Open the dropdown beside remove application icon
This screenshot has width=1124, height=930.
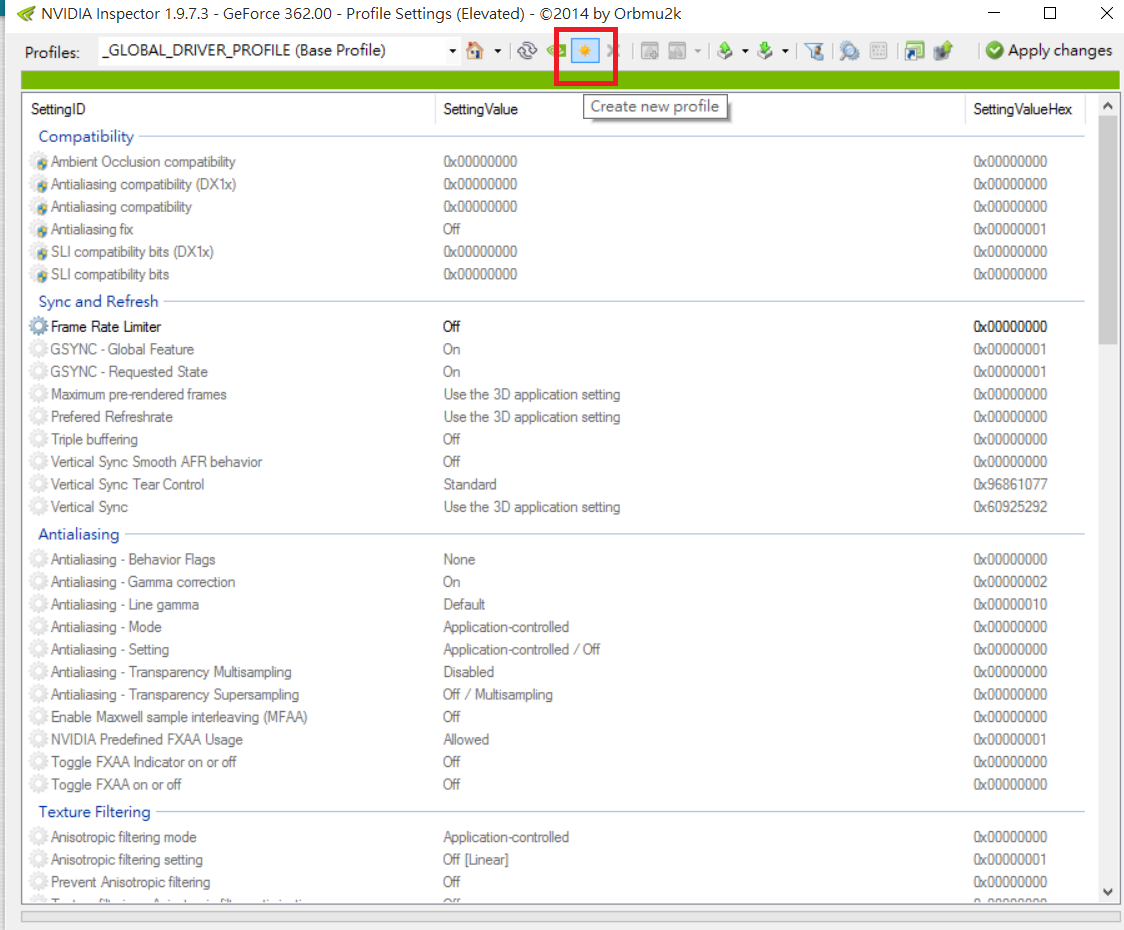[697, 51]
